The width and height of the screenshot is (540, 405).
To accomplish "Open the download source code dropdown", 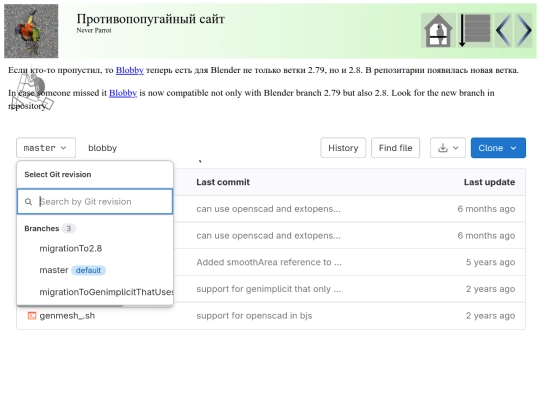I will click(x=448, y=148).
